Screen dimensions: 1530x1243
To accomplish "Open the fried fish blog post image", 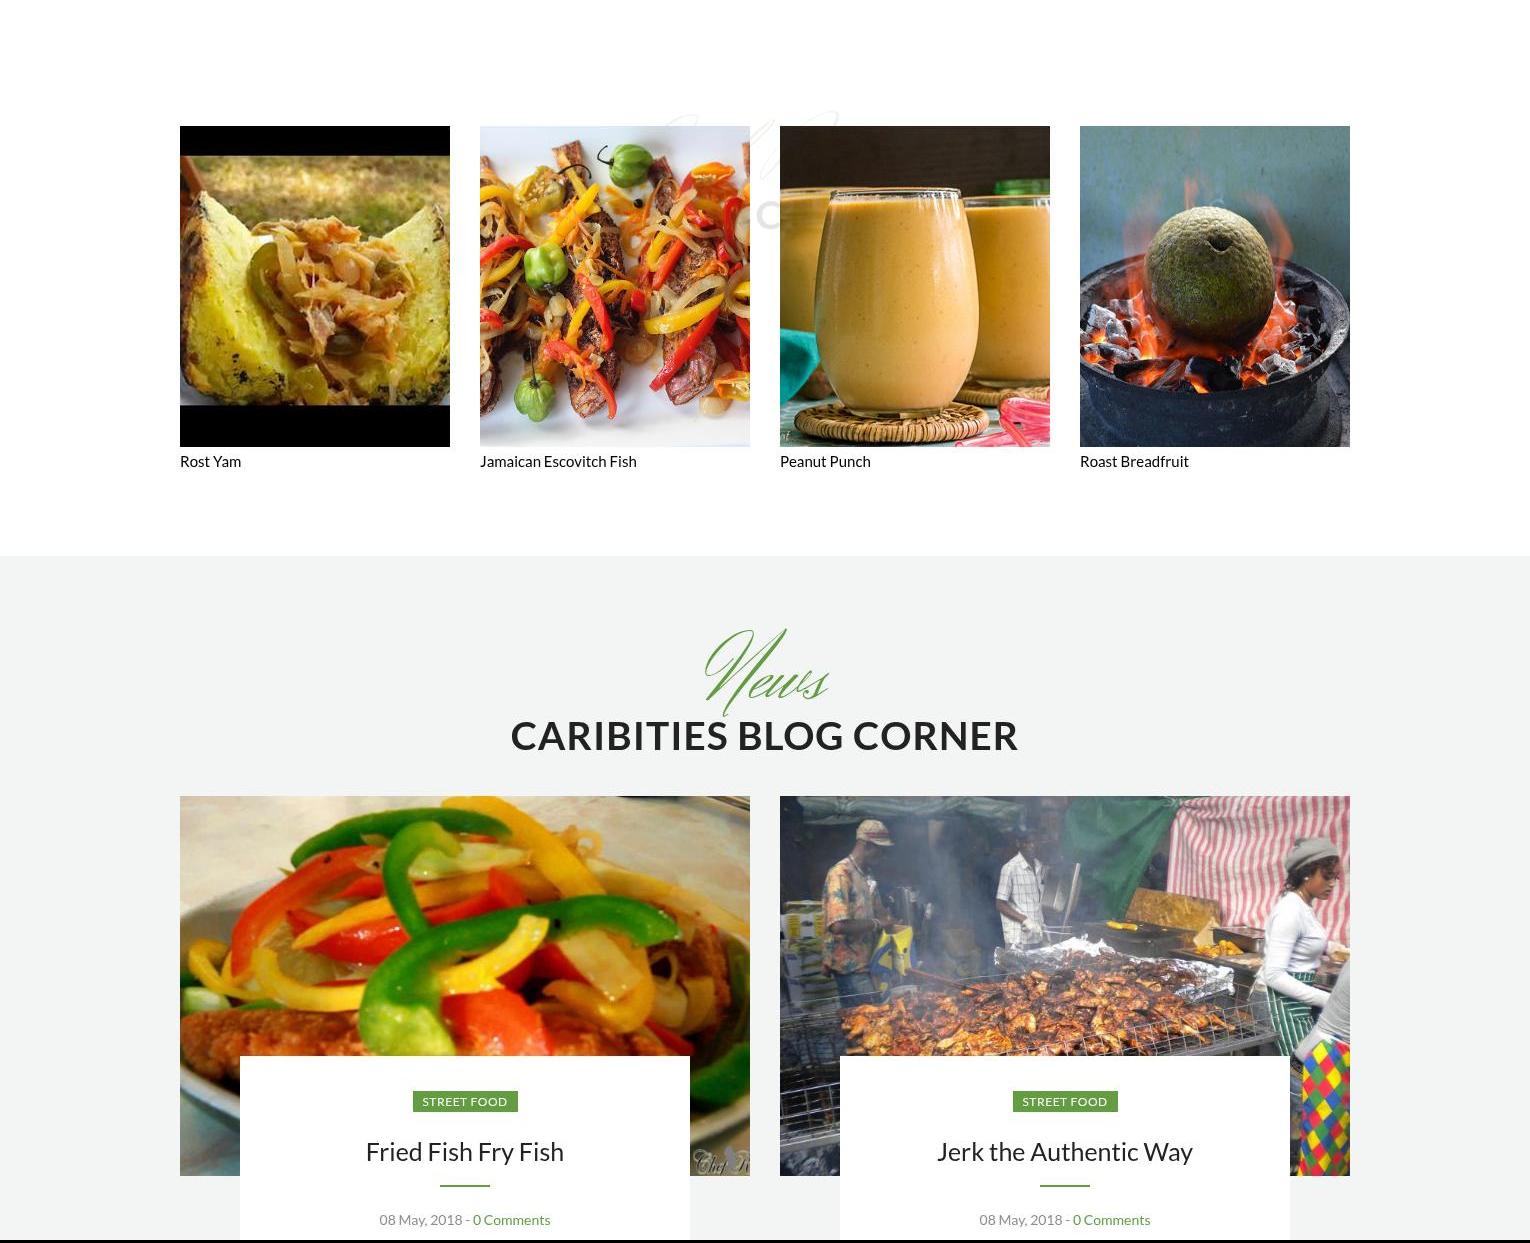I will [x=465, y=925].
